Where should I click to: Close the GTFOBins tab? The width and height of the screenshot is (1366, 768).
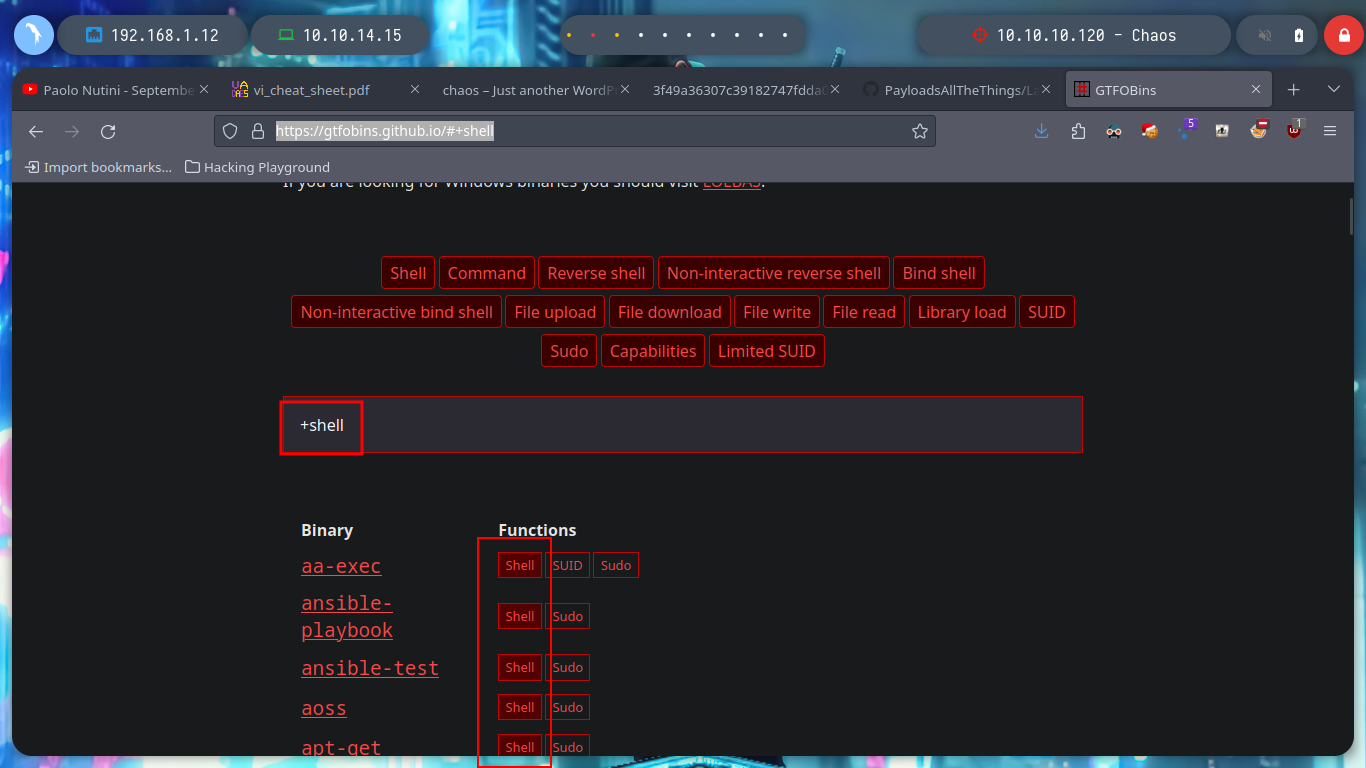(1257, 90)
